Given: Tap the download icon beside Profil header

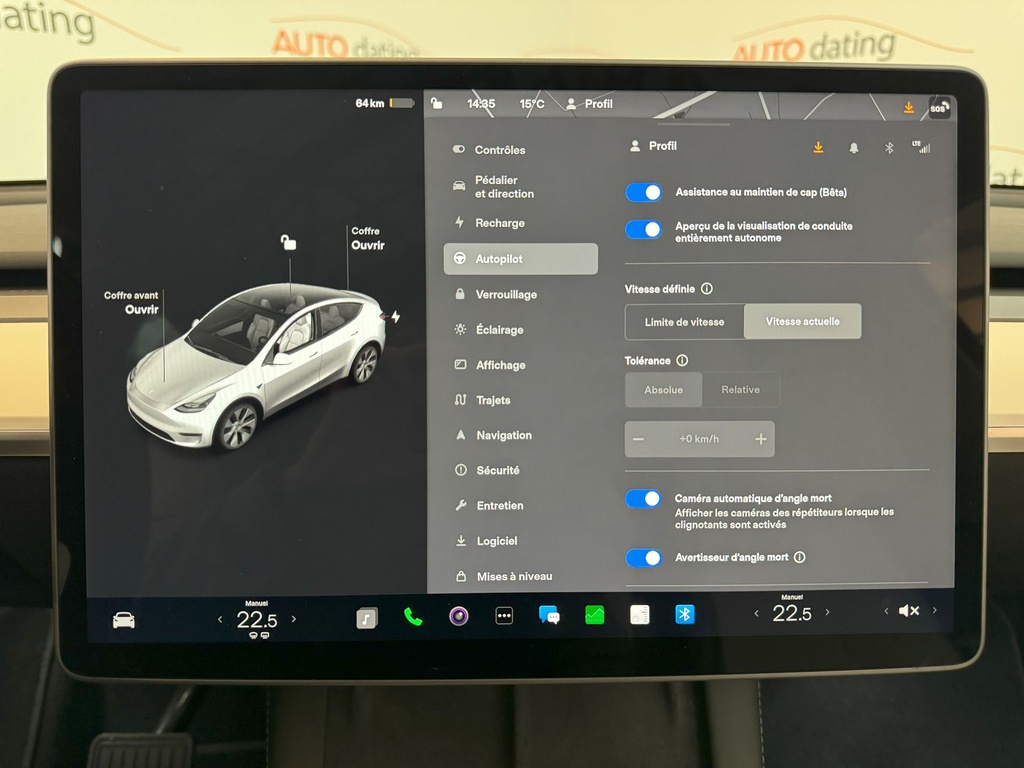Looking at the screenshot, I should [x=818, y=148].
